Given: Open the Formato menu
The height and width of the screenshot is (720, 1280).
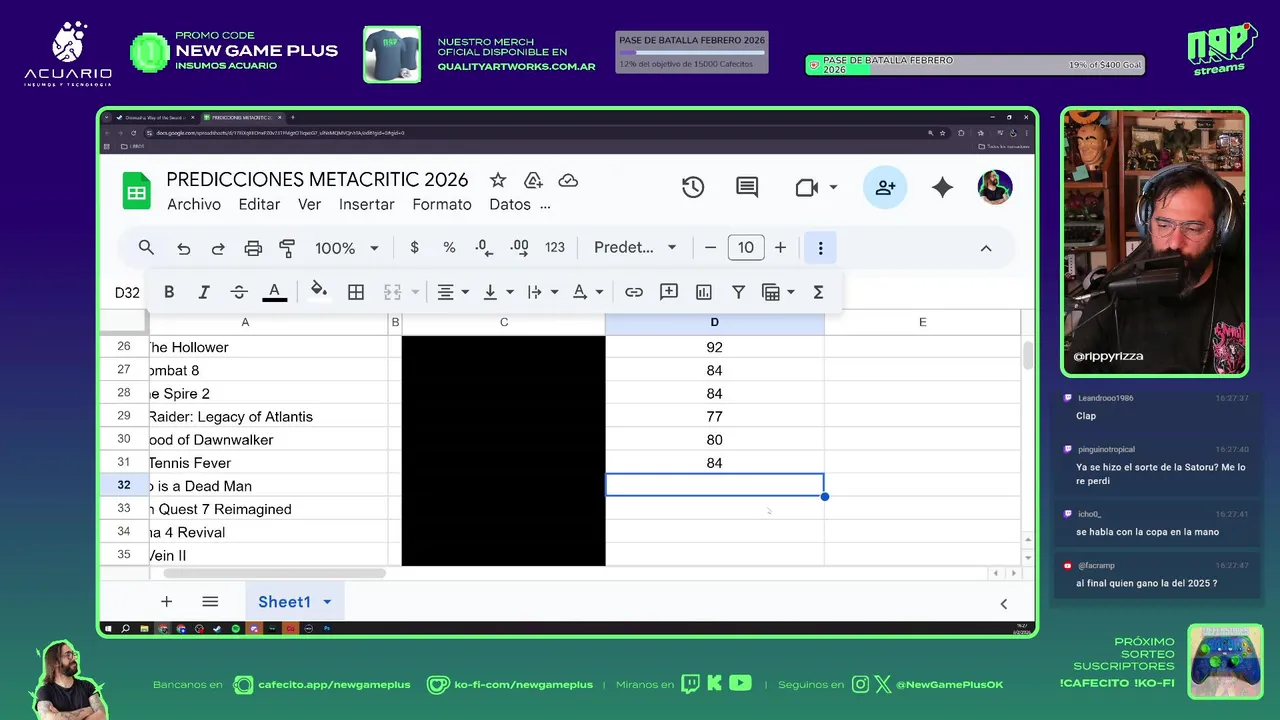Looking at the screenshot, I should [442, 204].
